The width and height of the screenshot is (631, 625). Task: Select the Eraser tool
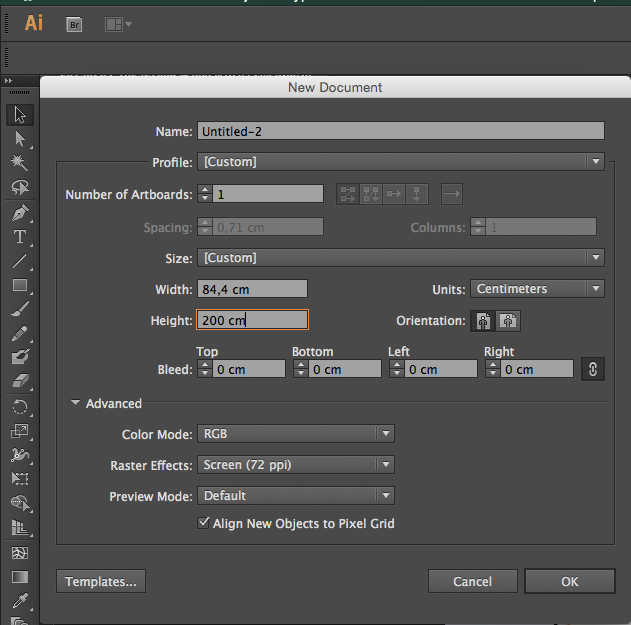point(20,381)
